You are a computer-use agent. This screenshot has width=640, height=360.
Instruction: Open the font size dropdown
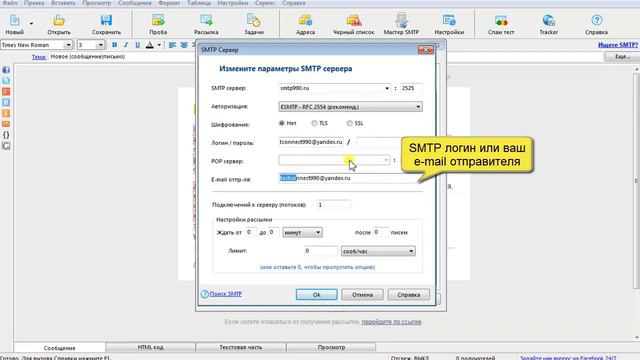[100, 45]
